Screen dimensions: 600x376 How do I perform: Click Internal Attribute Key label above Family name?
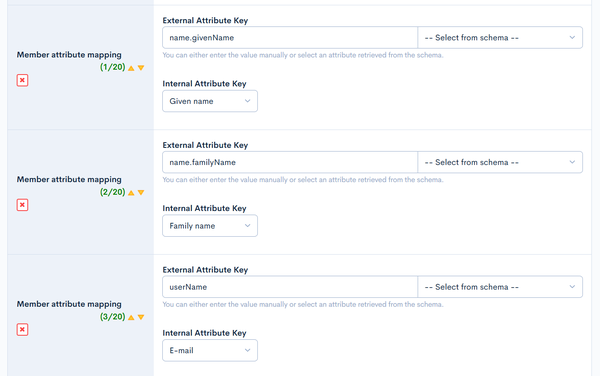click(204, 208)
